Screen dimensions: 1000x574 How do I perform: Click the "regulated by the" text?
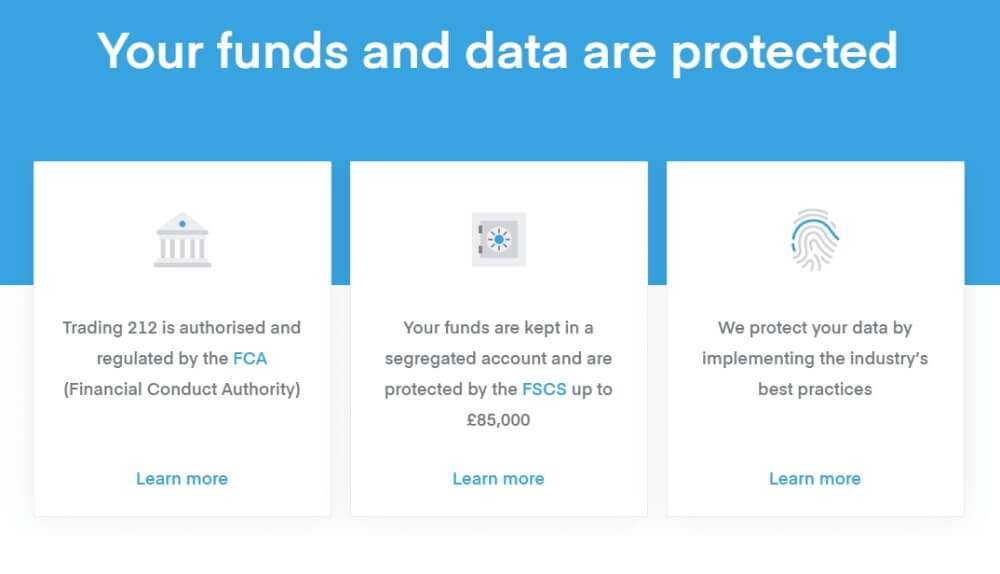coord(162,358)
